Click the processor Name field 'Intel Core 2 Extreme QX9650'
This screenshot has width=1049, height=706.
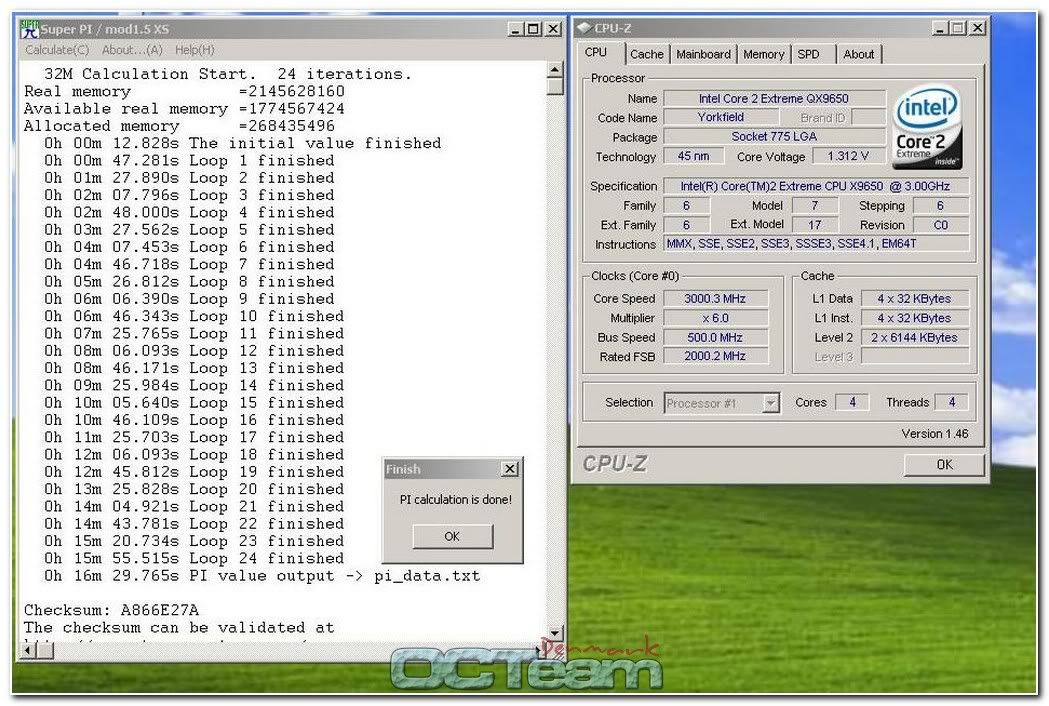(774, 98)
